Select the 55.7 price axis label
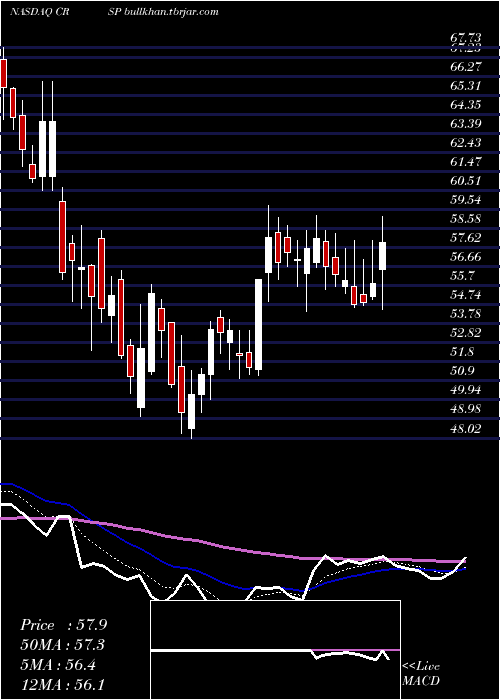Image resolution: width=500 pixels, height=700 pixels. pos(462,276)
